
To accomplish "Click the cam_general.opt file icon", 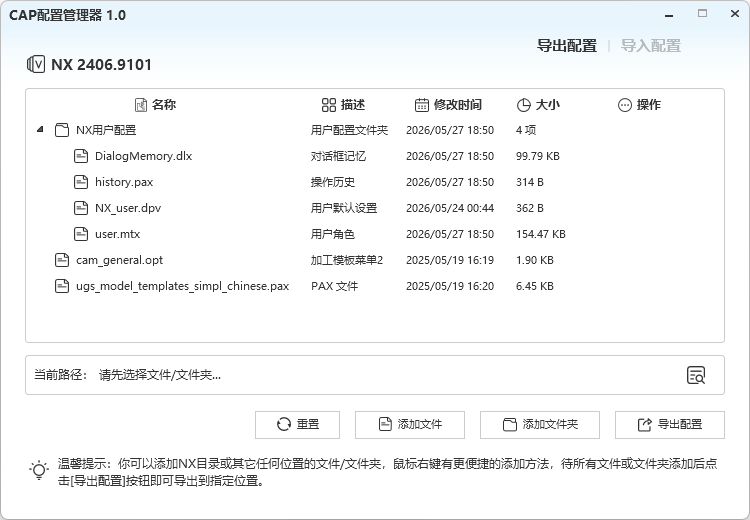I will click(62, 260).
